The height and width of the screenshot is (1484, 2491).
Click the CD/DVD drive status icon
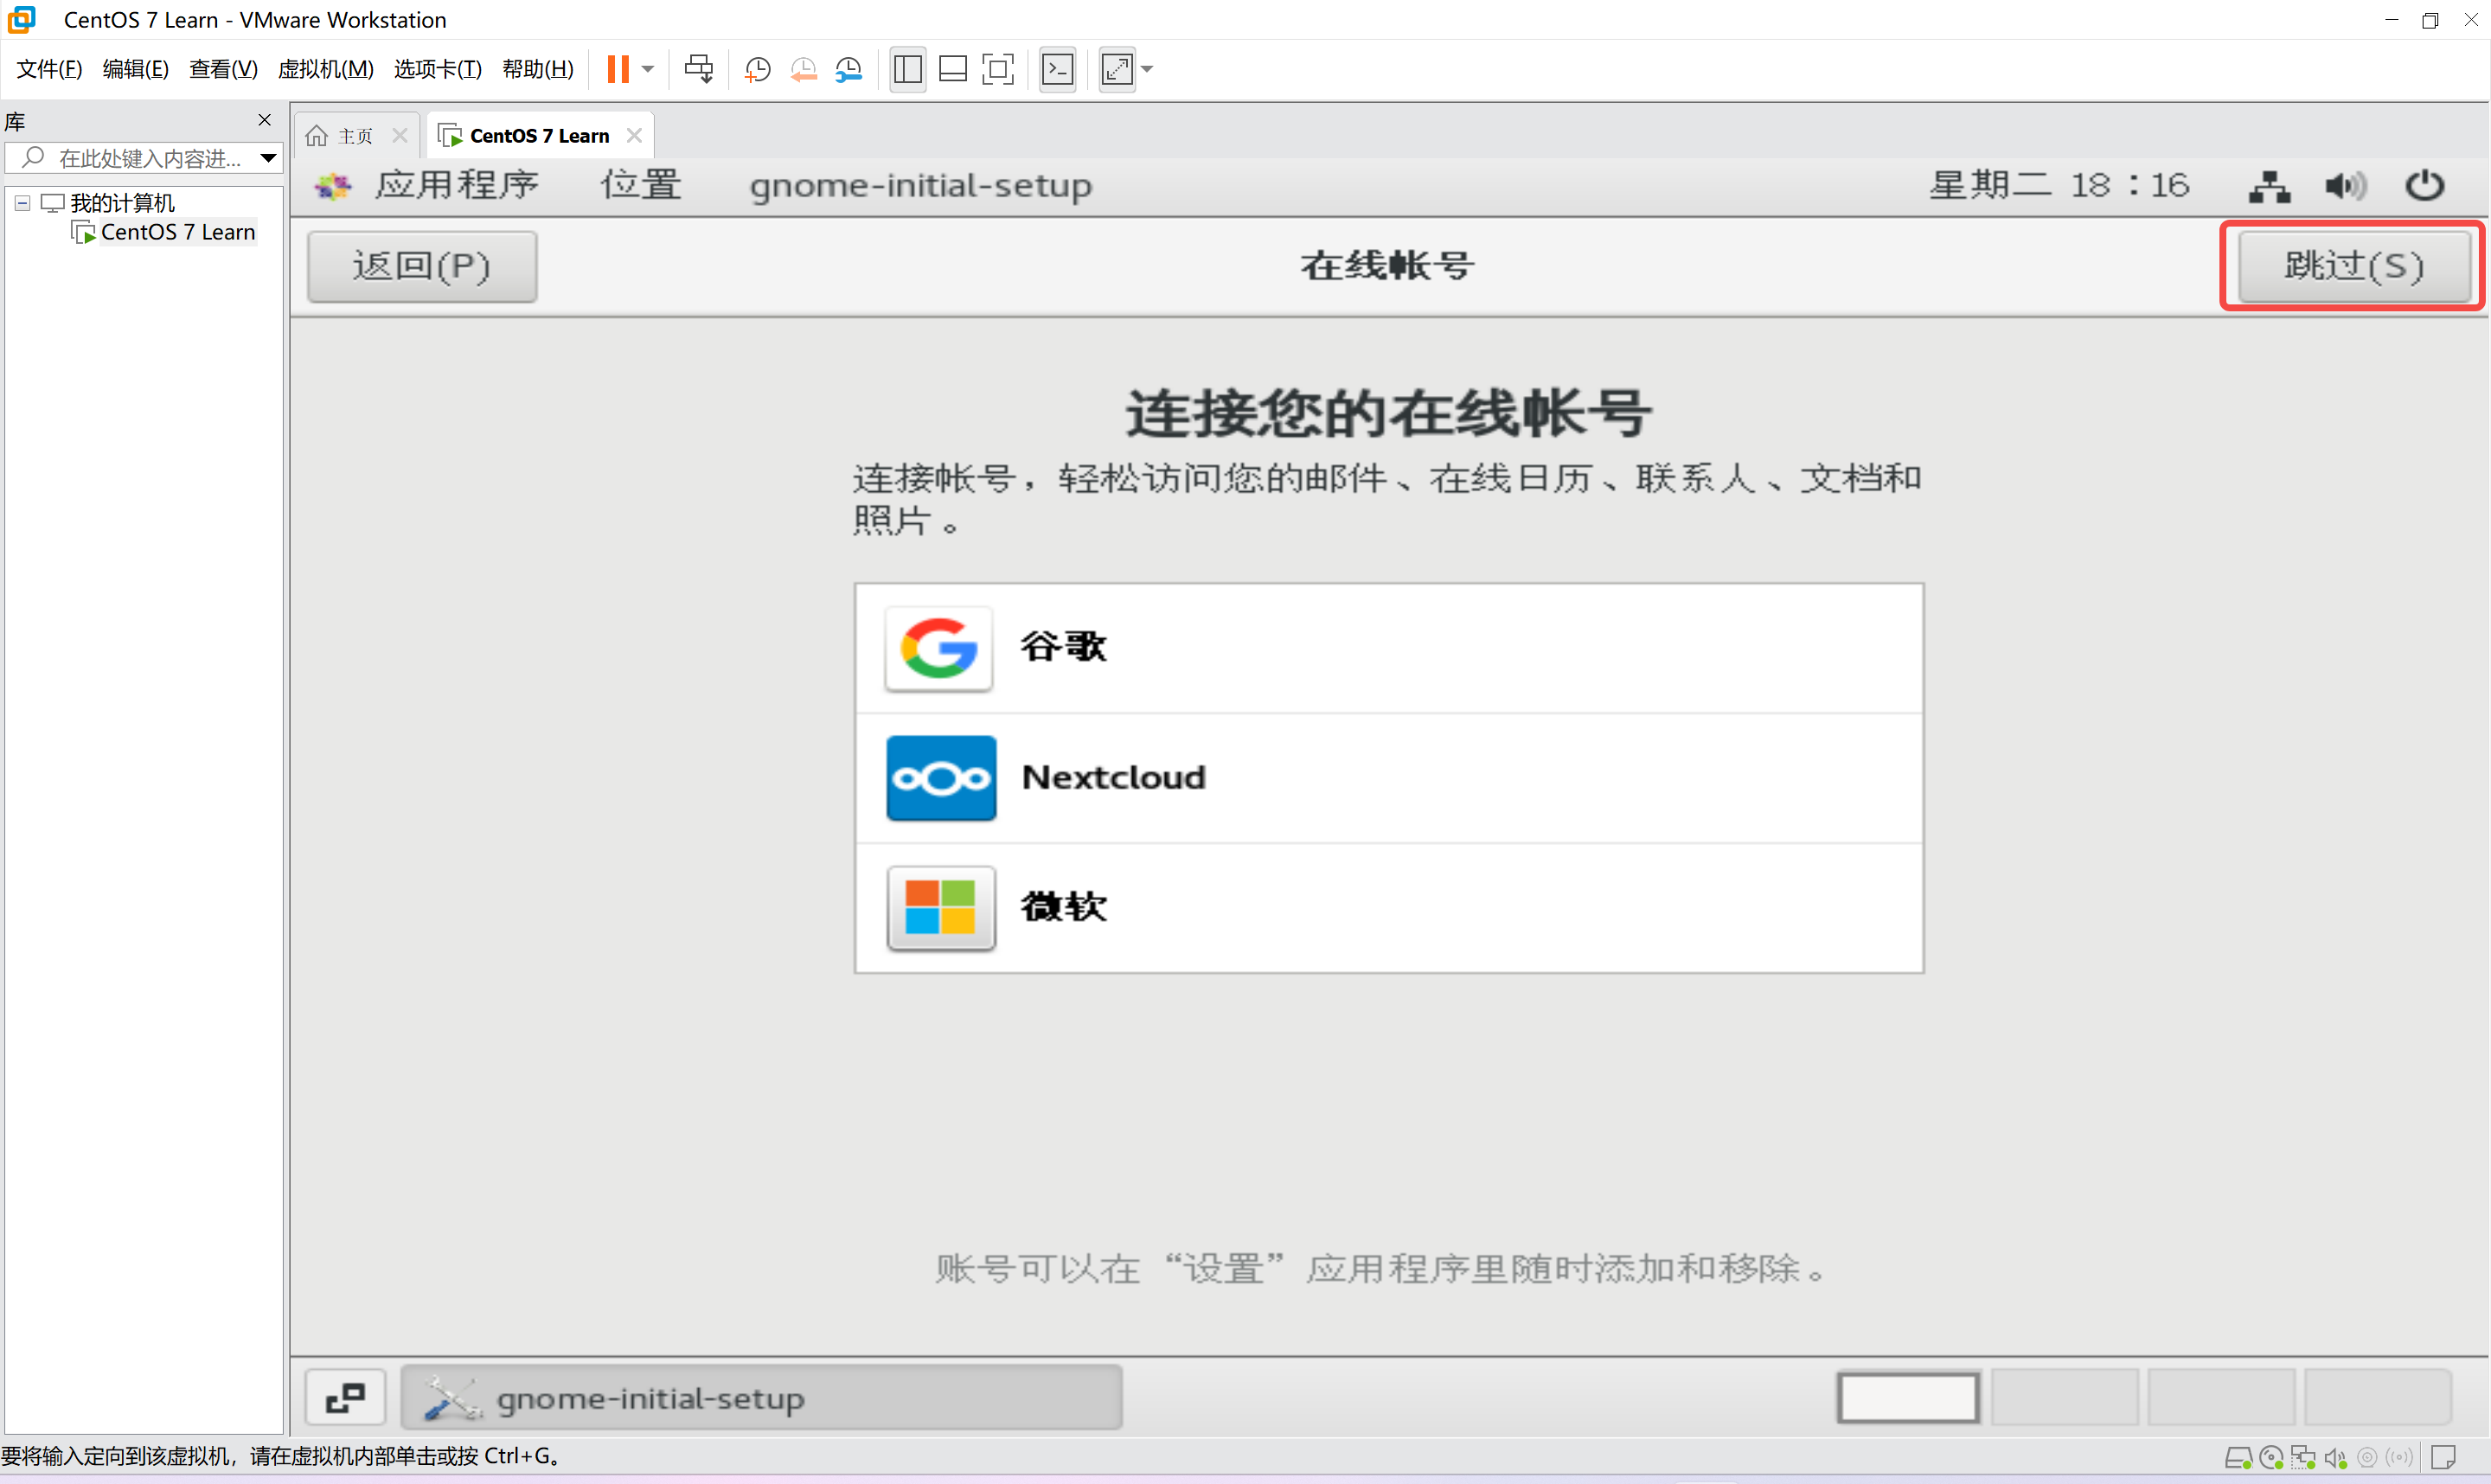(2271, 1458)
